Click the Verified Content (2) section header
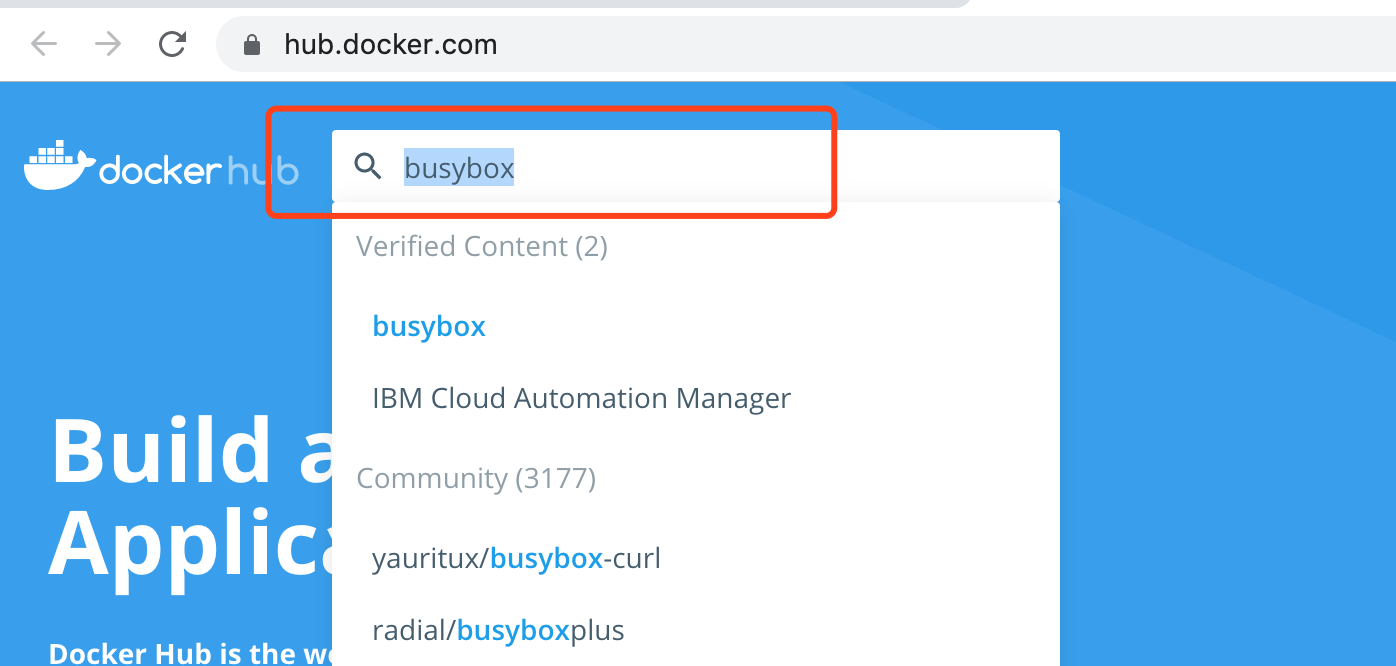The height and width of the screenshot is (666, 1396). coord(481,246)
